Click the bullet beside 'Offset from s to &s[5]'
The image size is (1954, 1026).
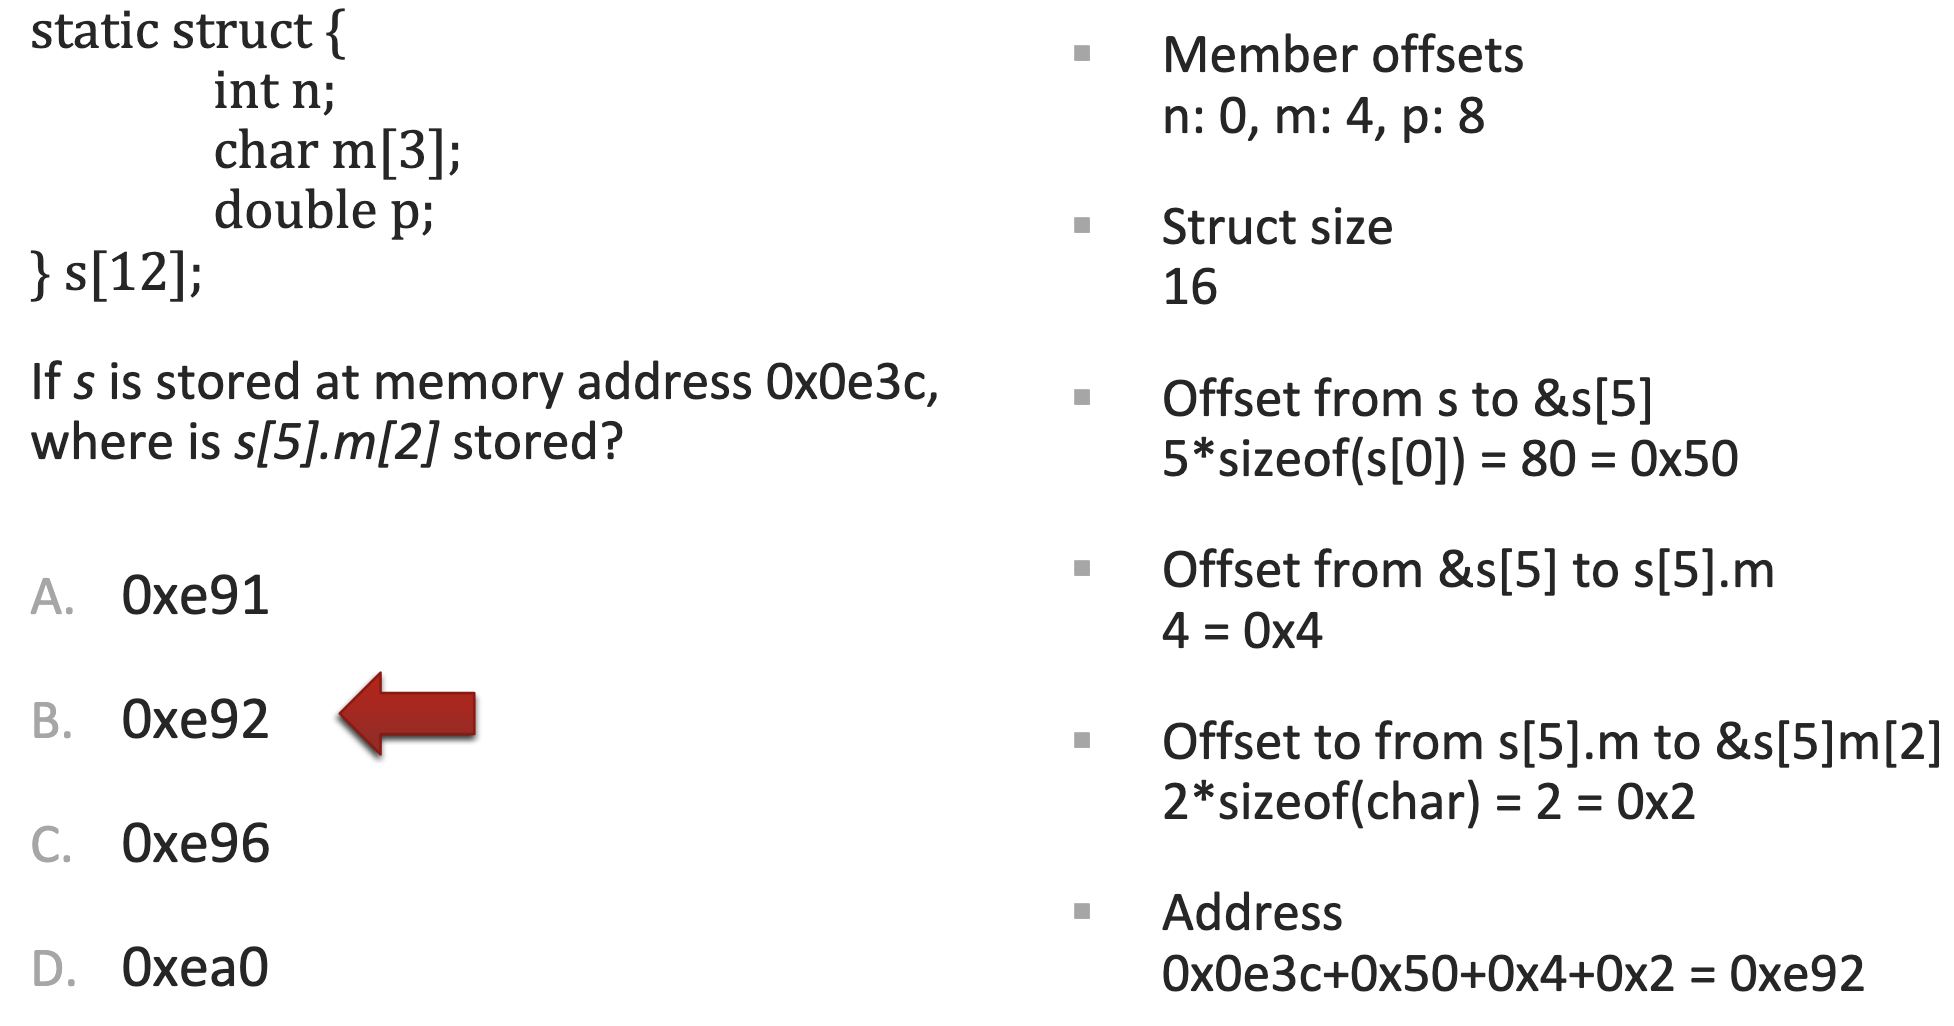coord(1081,397)
